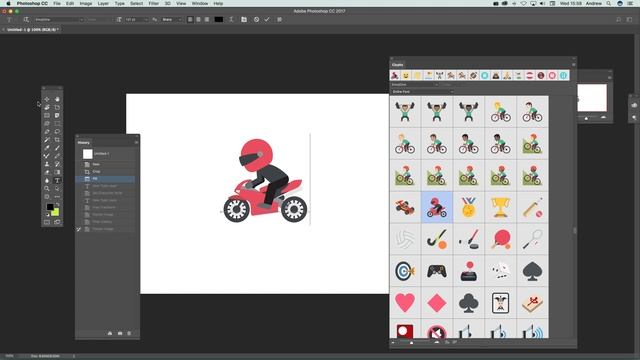This screenshot has width=640, height=360.
Task: Select the Brush tool
Action: click(x=57, y=148)
